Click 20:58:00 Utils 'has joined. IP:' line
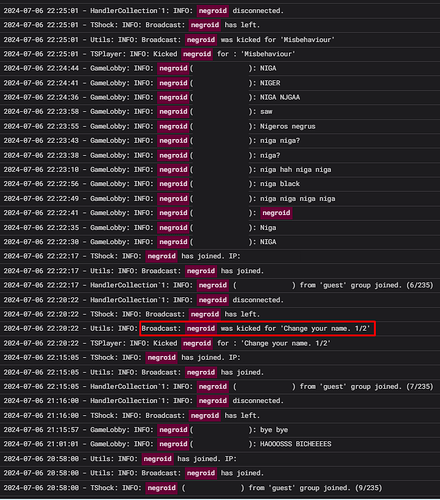Image resolution: width=440 pixels, height=500 pixels. [x=220, y=459]
